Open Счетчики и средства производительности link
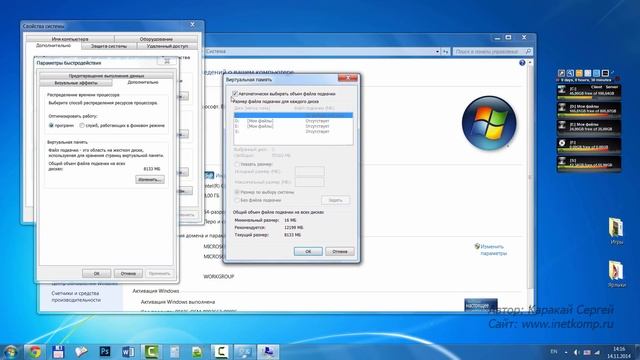 [76, 296]
